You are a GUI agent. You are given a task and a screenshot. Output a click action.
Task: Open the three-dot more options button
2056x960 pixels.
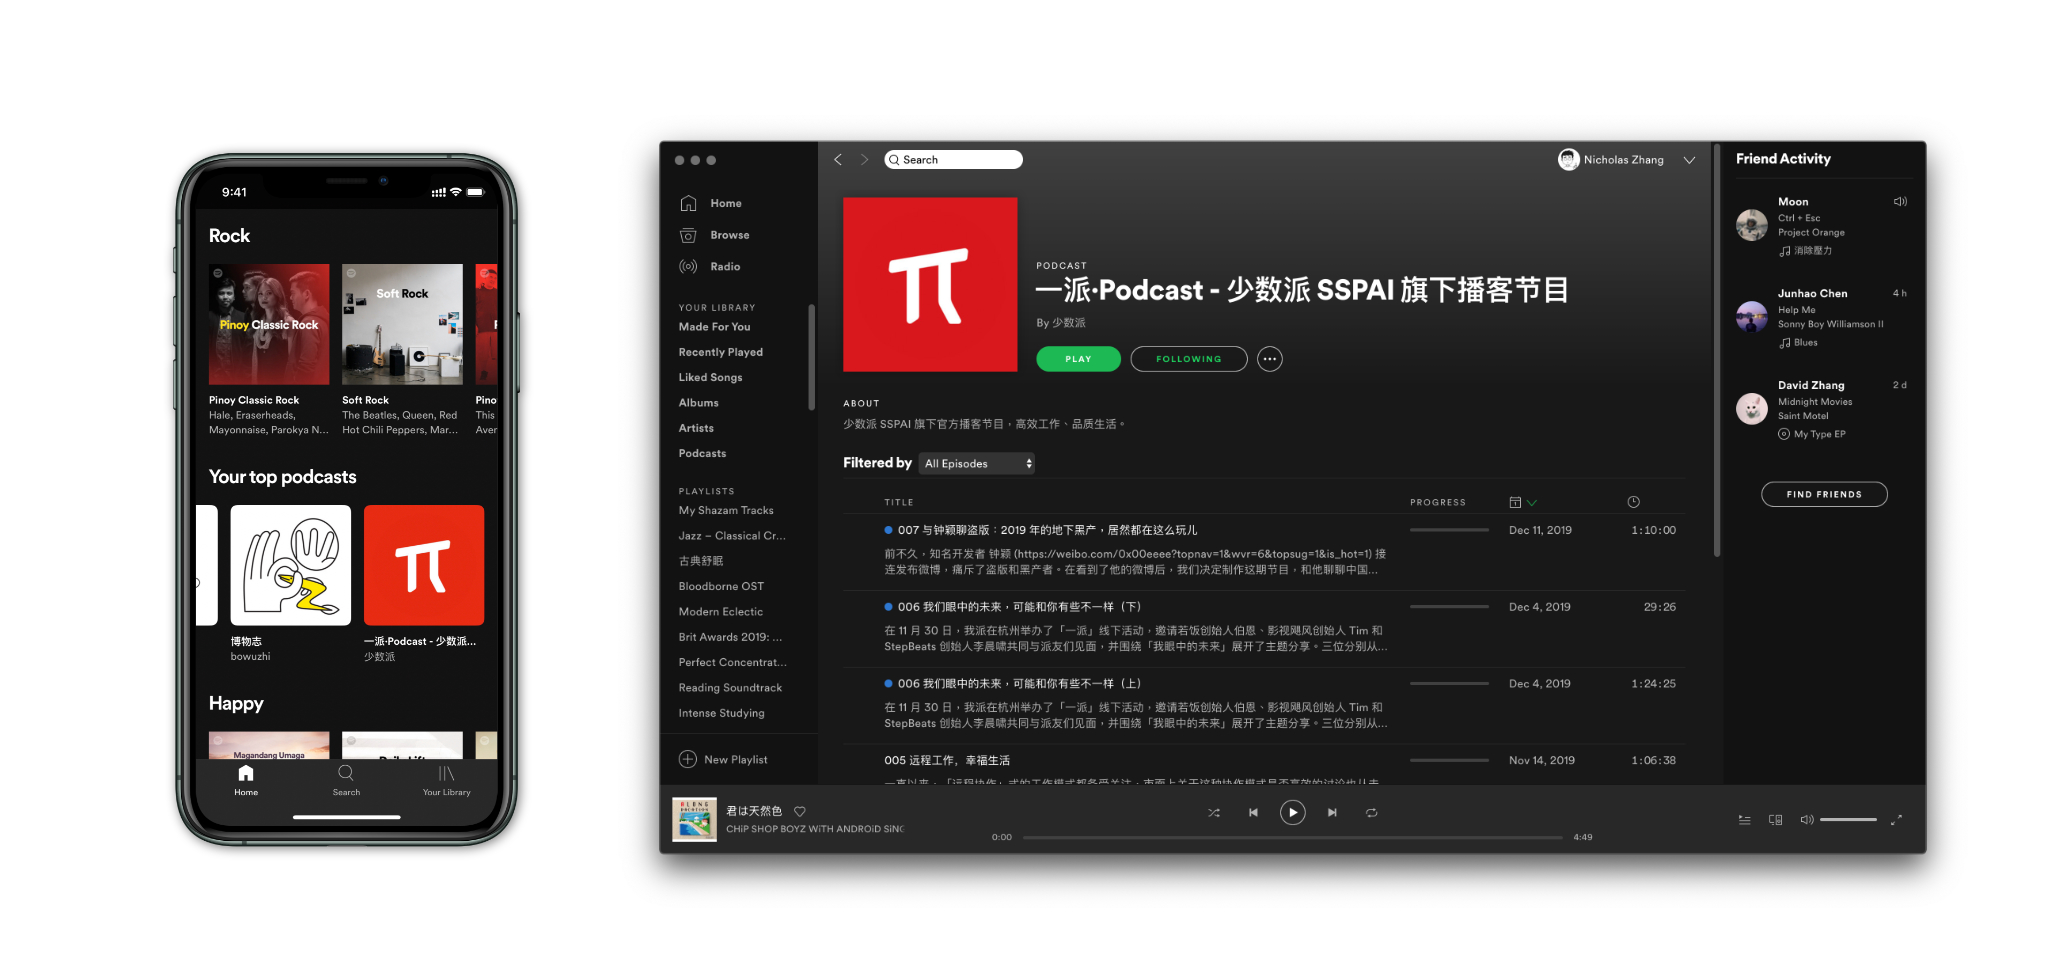[1269, 359]
